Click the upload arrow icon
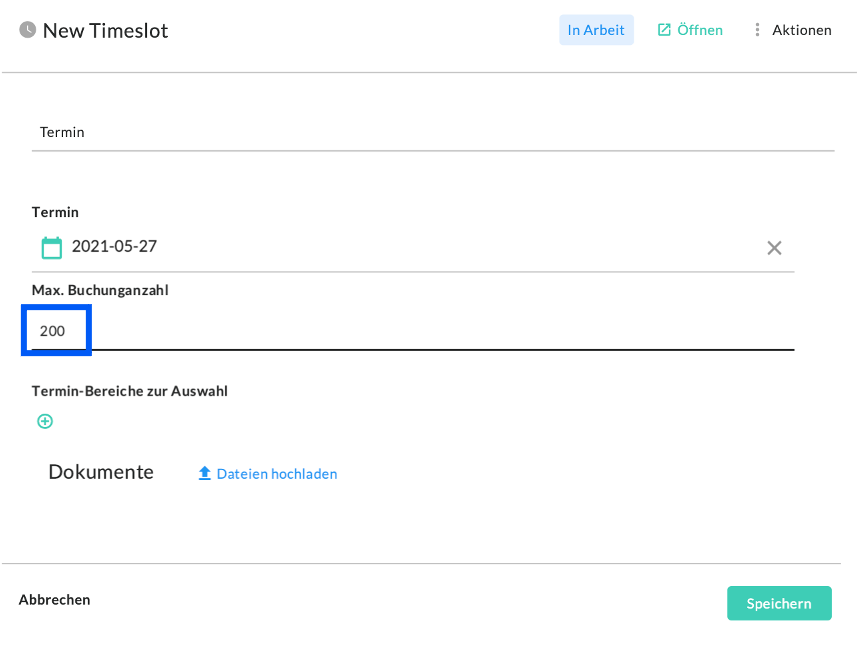Viewport: 858px width, 650px height. pyautogui.click(x=205, y=474)
